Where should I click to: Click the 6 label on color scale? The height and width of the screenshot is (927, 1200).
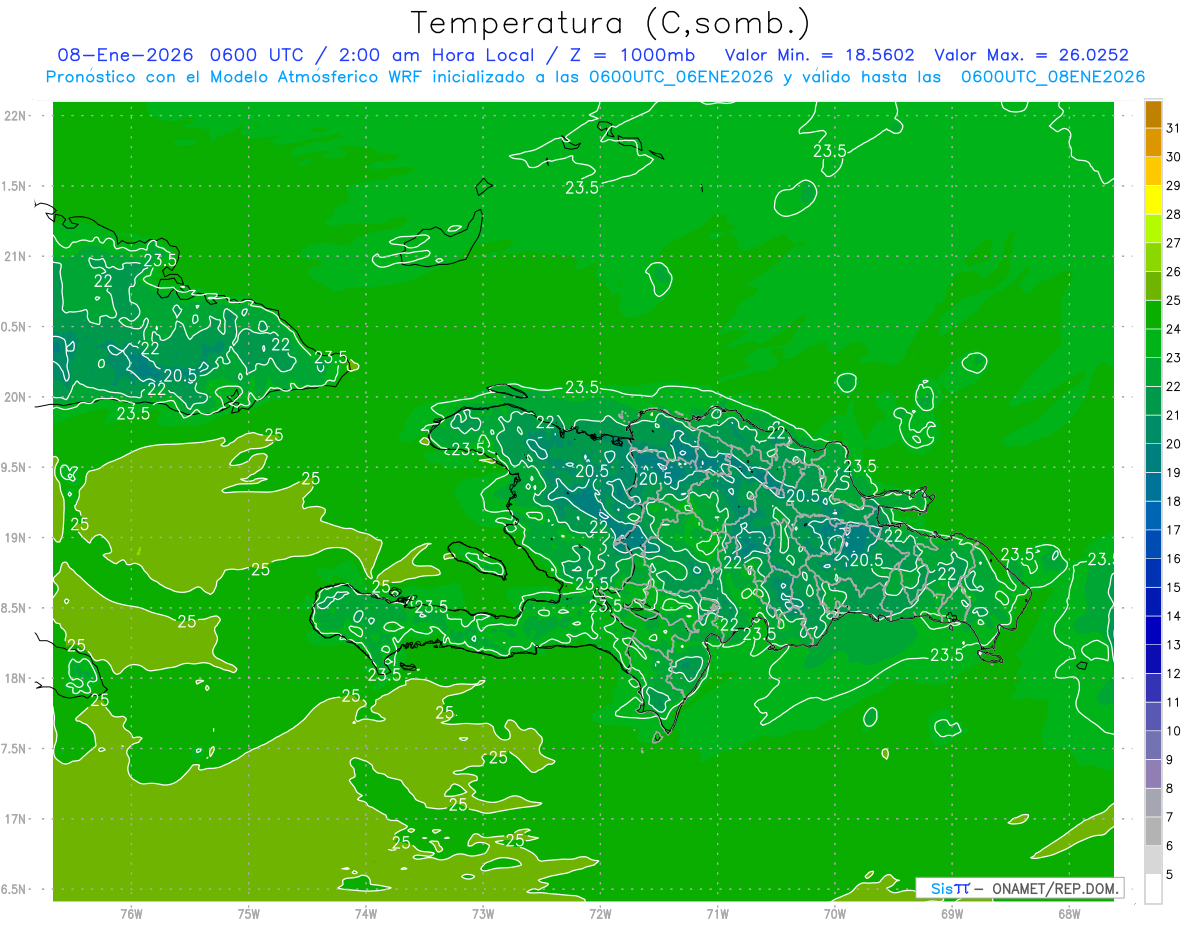pos(1171,846)
